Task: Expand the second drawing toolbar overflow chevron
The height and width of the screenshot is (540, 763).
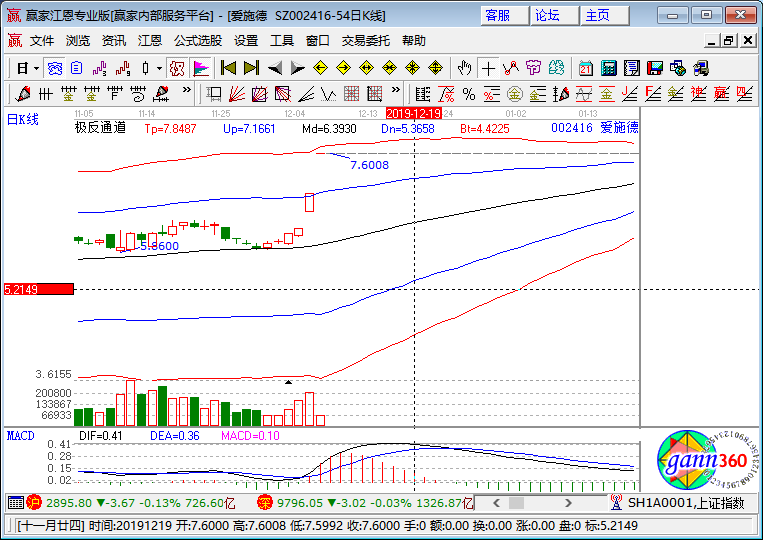Action: (x=396, y=90)
